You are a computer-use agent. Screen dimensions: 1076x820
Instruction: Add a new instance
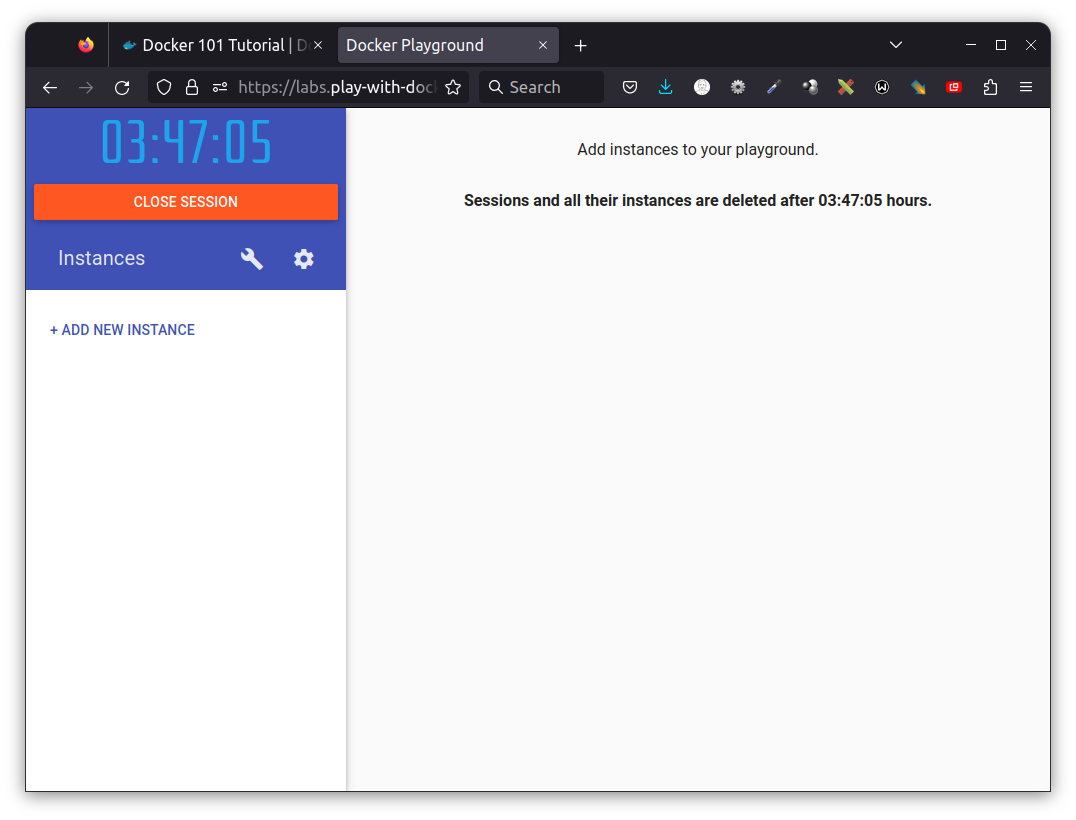click(122, 330)
